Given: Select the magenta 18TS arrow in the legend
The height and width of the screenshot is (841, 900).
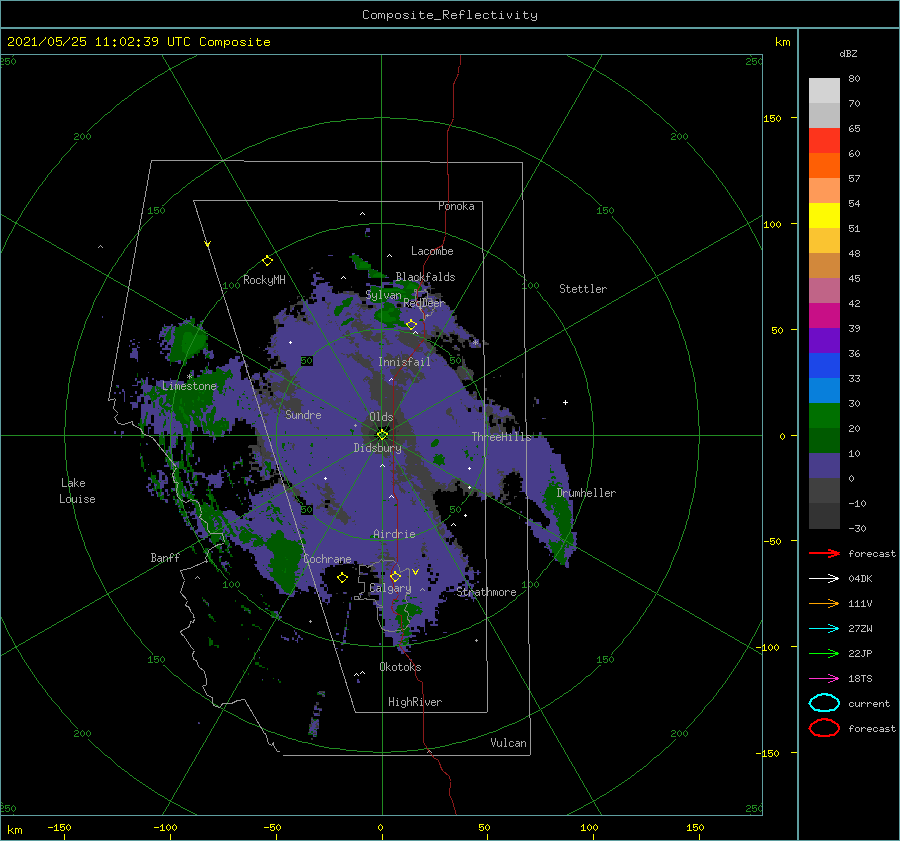Looking at the screenshot, I should tap(824, 679).
